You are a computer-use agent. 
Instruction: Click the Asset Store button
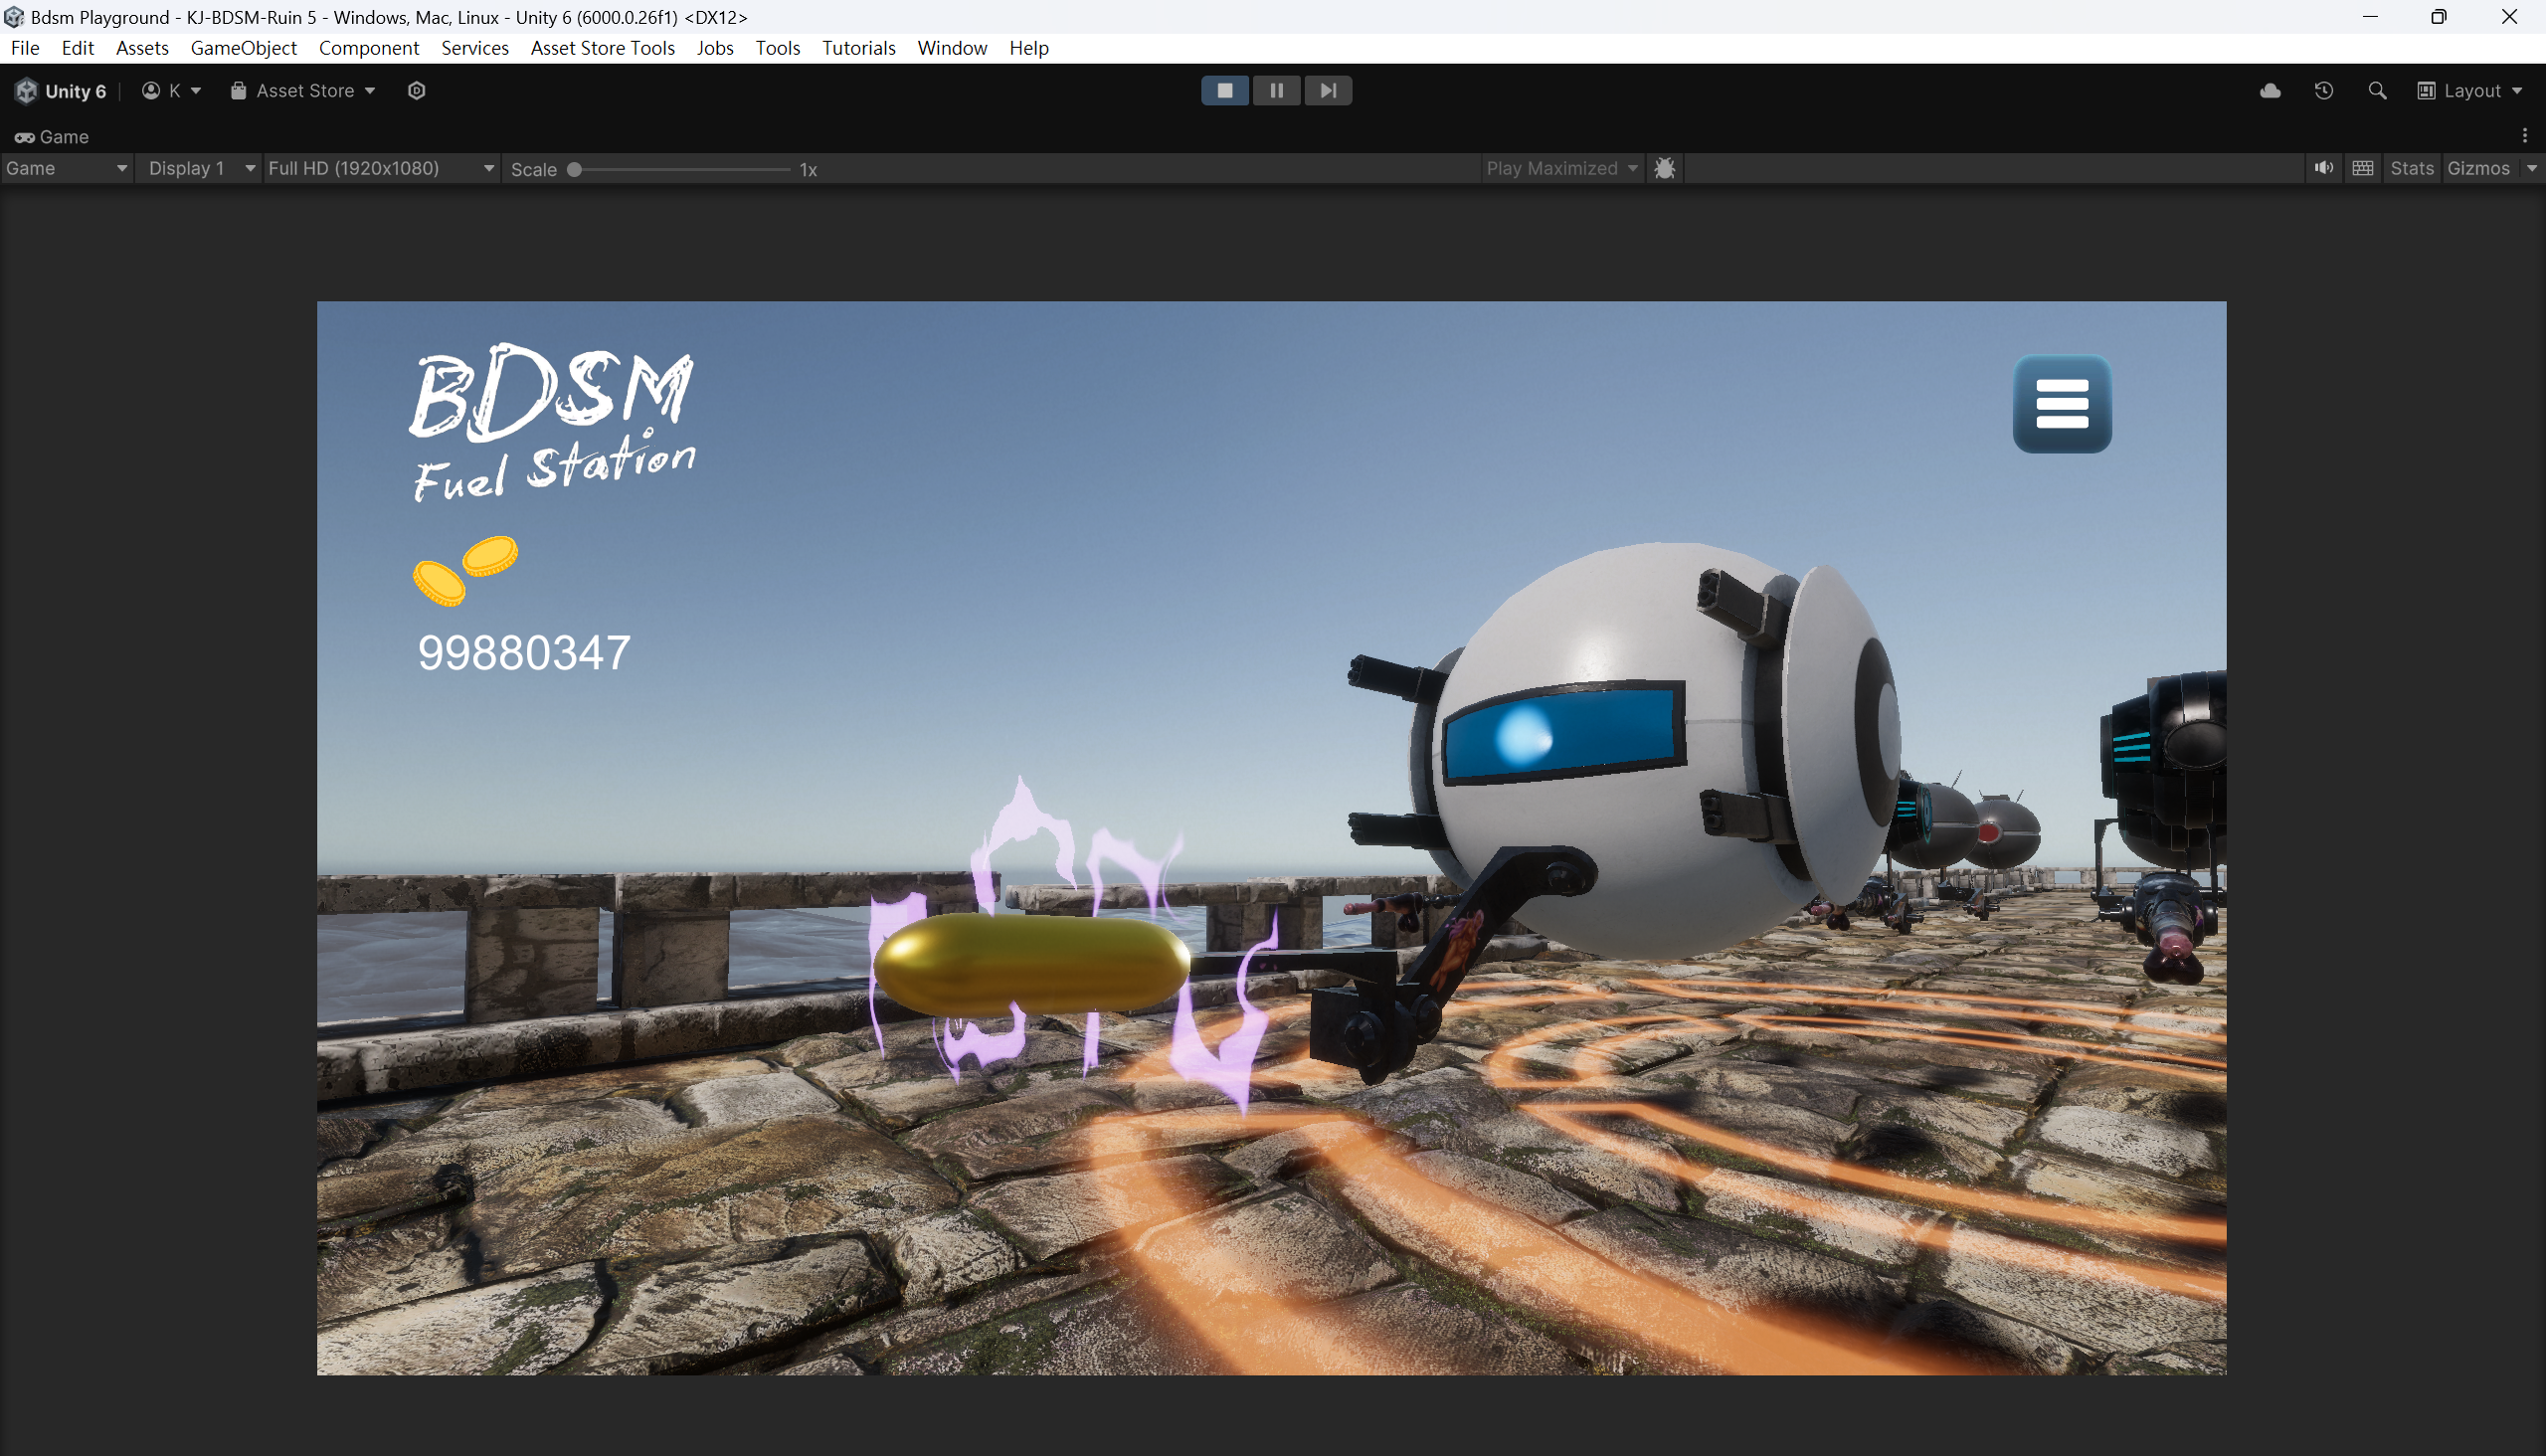click(303, 91)
